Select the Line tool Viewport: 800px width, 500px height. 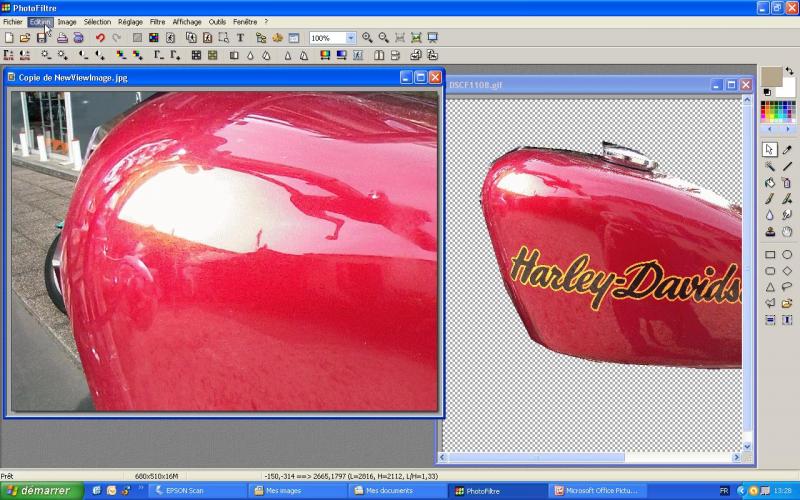(787, 166)
